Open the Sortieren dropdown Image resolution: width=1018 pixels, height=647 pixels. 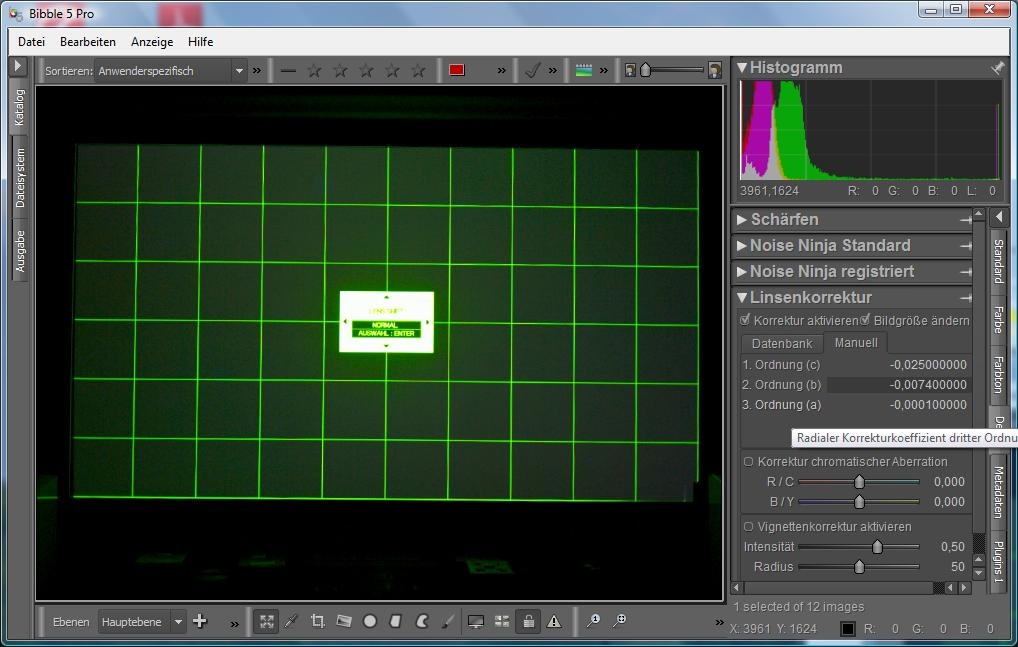click(x=239, y=71)
